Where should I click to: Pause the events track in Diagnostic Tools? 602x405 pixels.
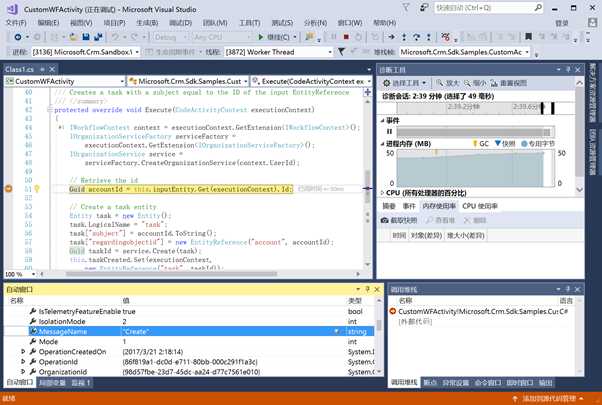(x=389, y=132)
